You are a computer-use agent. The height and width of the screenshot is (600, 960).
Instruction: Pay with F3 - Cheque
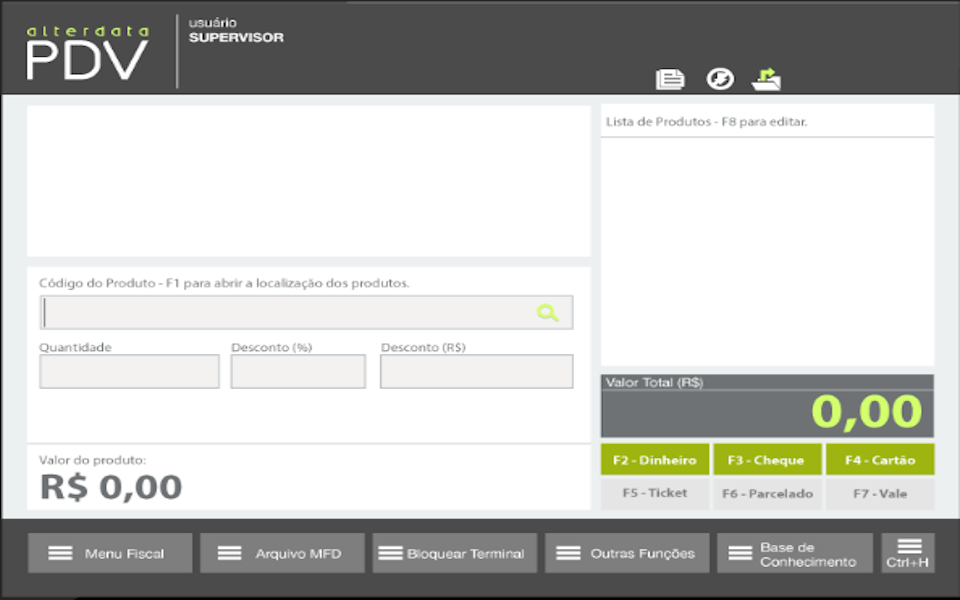[767, 460]
